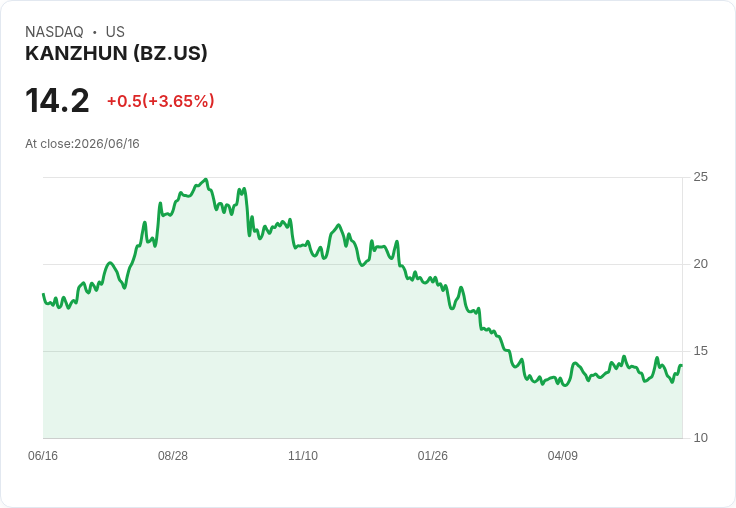Click the highest peak of the price line

coord(206,179)
